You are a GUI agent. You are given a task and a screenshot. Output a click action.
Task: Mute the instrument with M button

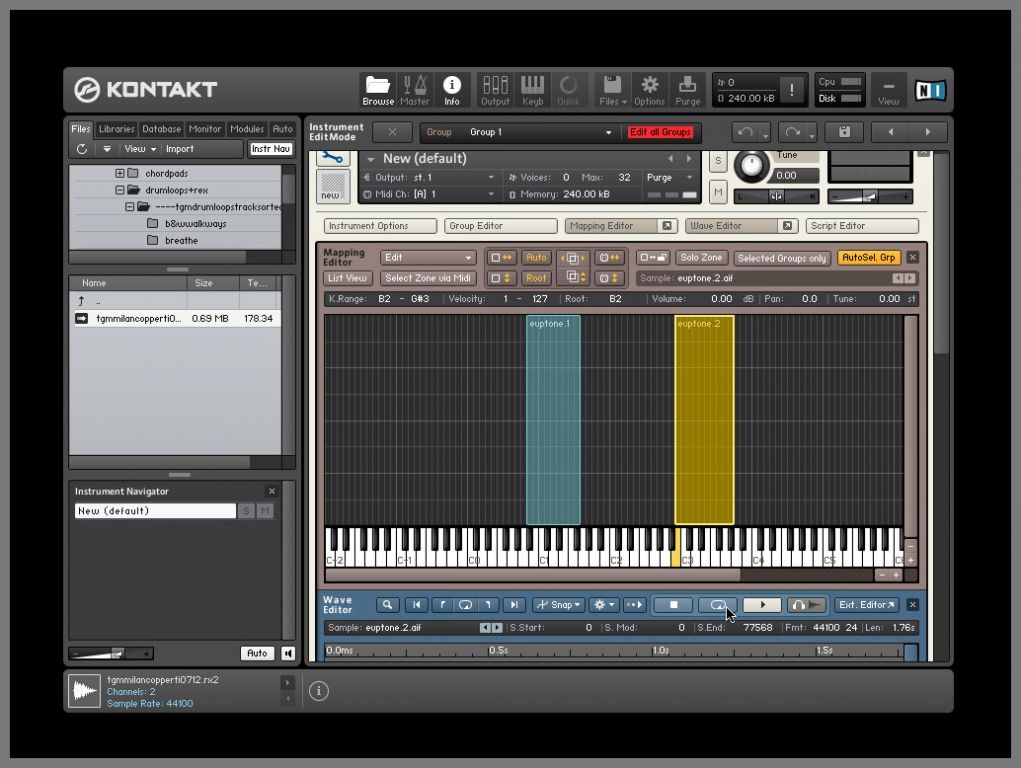coord(718,192)
